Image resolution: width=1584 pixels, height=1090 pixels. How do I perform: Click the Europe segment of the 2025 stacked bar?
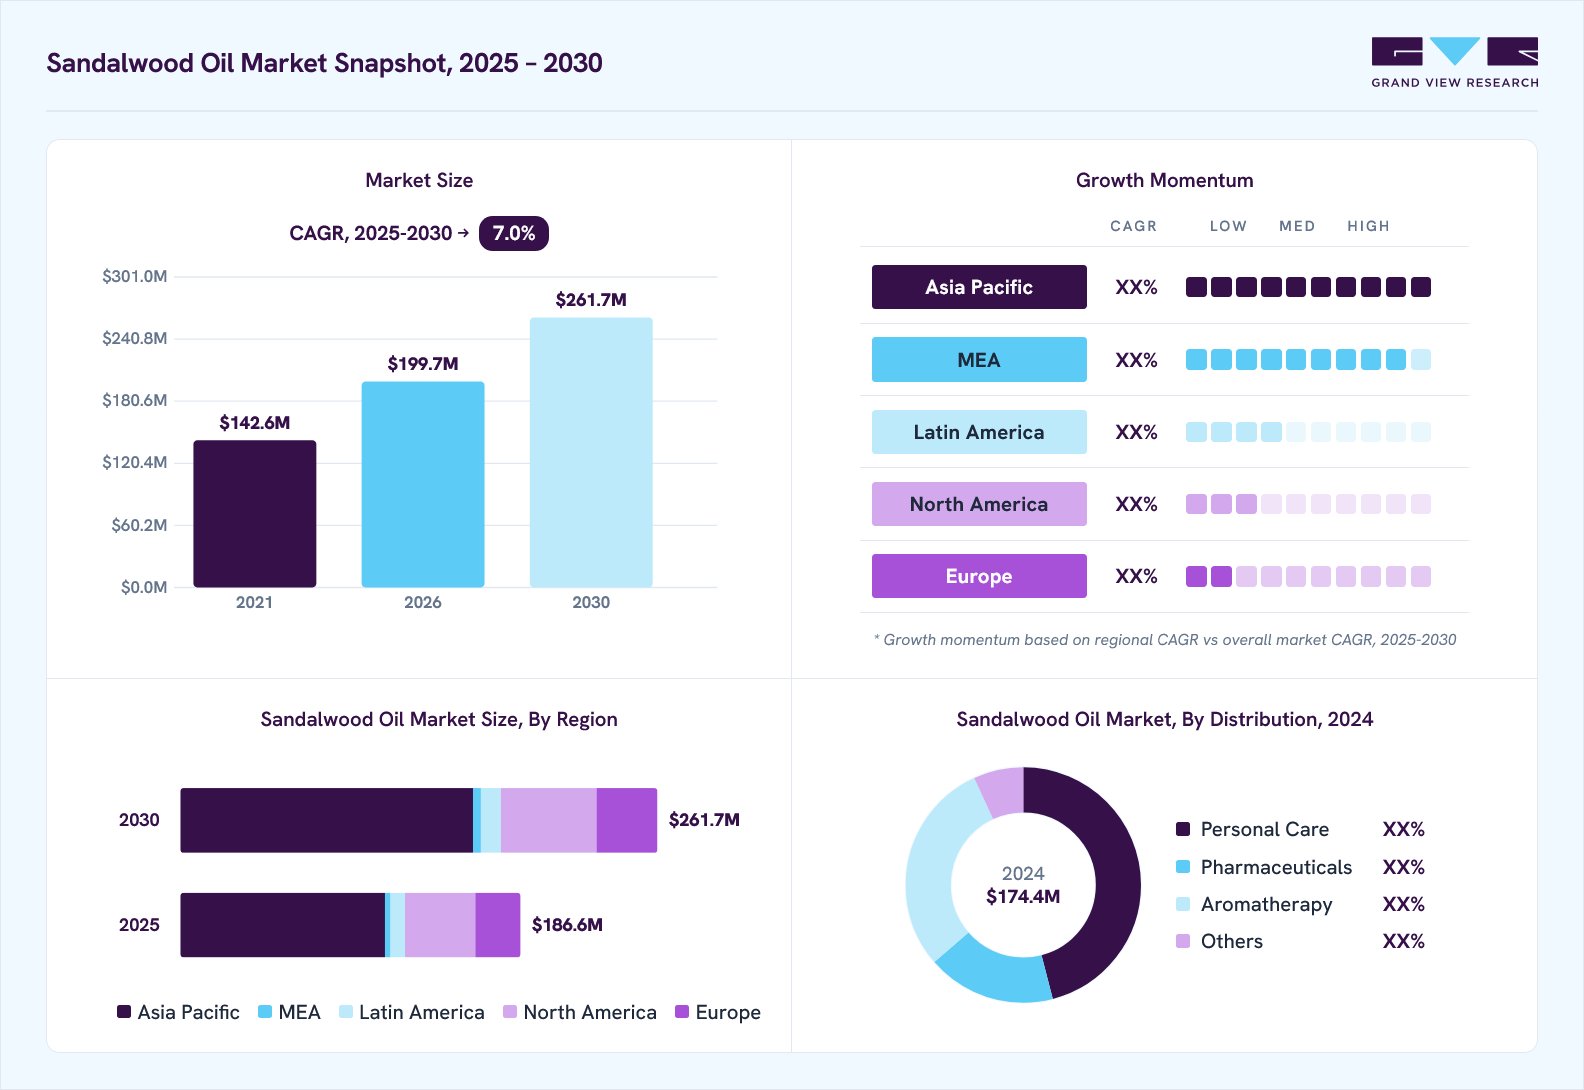point(498,925)
